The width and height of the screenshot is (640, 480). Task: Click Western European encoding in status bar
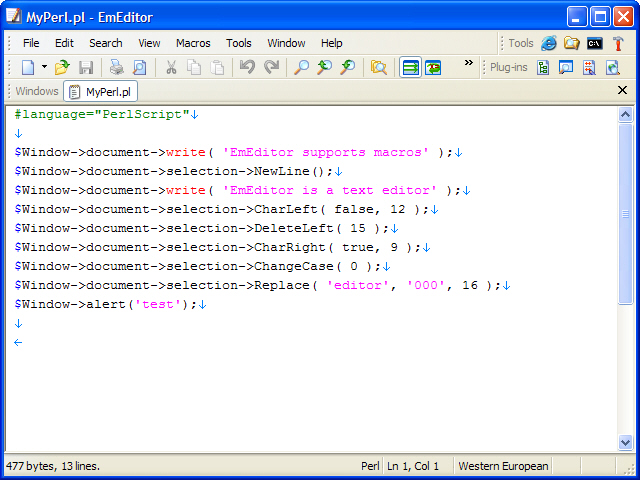pyautogui.click(x=503, y=466)
